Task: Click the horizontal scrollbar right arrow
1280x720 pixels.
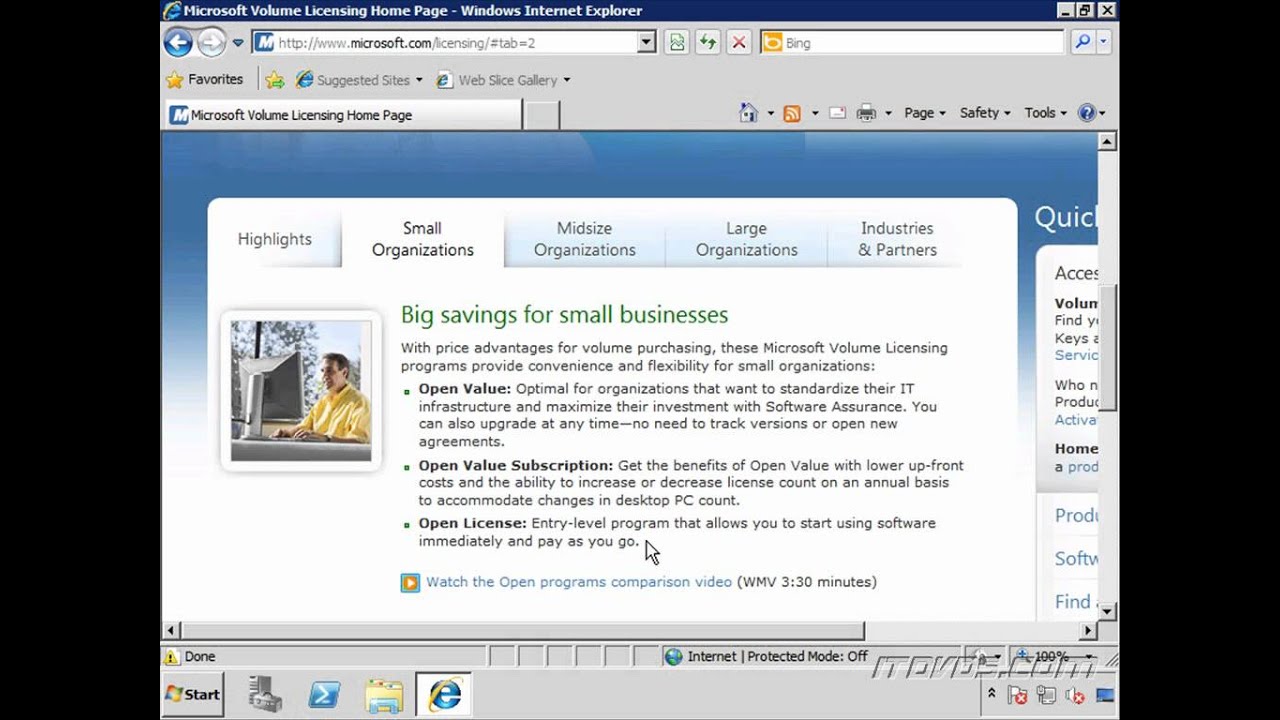Action: pos(1089,631)
